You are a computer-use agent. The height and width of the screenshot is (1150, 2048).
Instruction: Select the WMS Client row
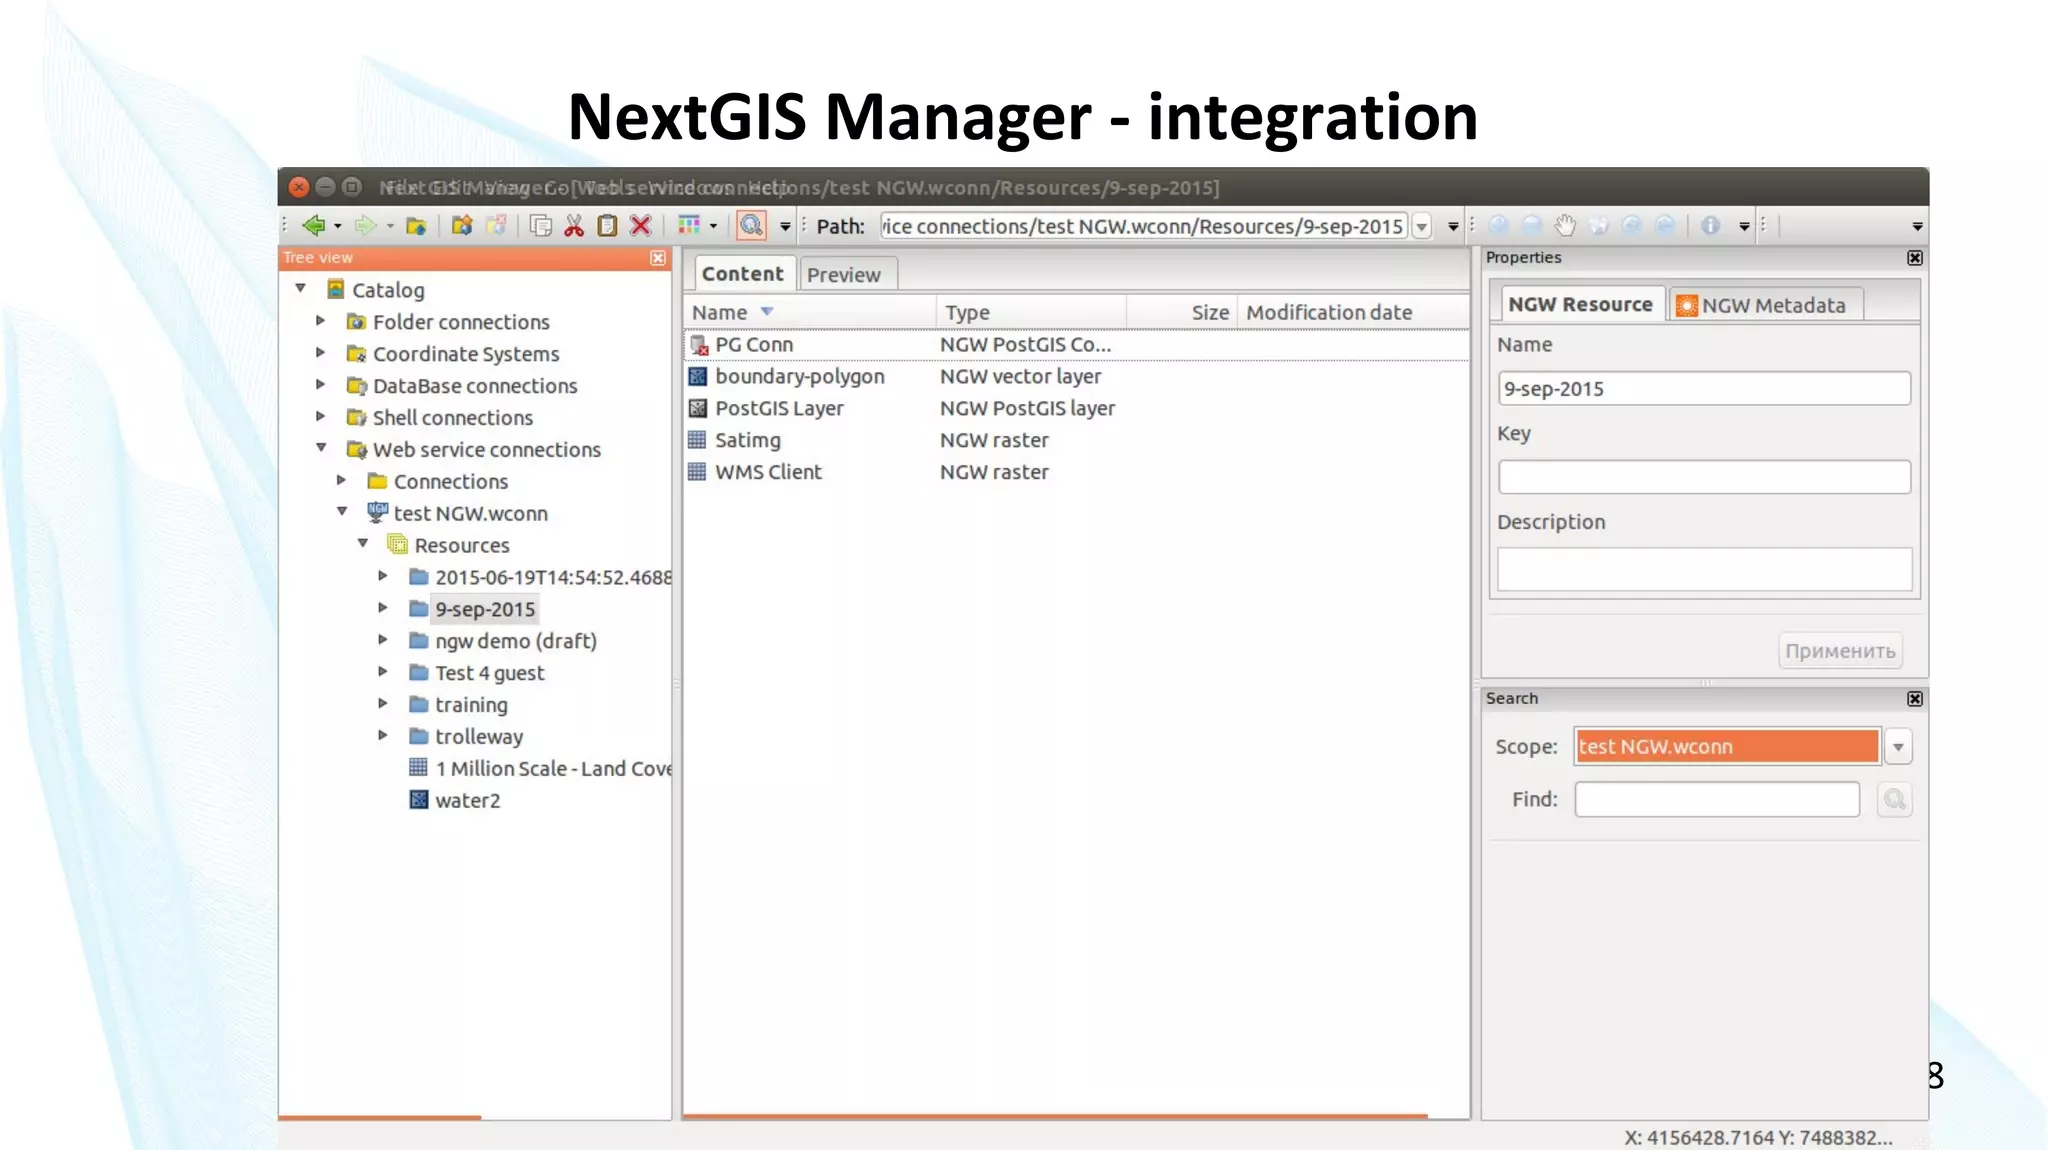pos(1076,472)
